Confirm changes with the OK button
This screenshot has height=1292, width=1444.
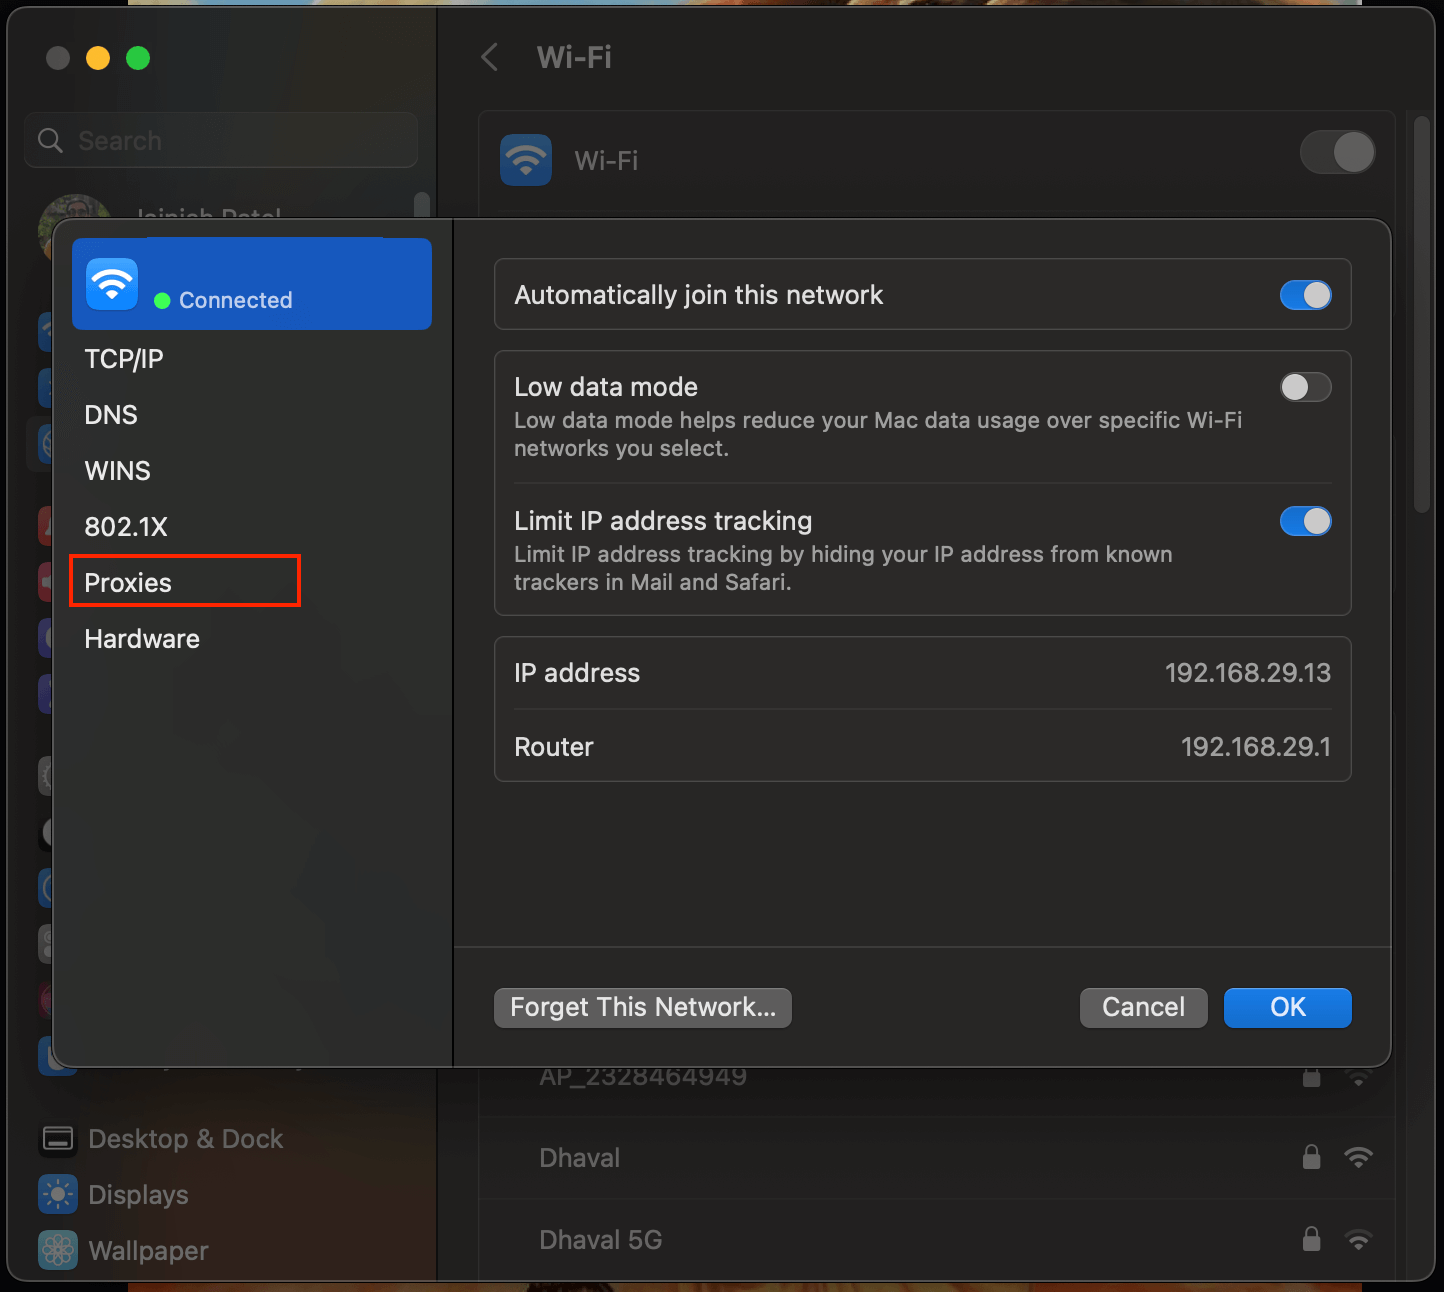pos(1287,1007)
